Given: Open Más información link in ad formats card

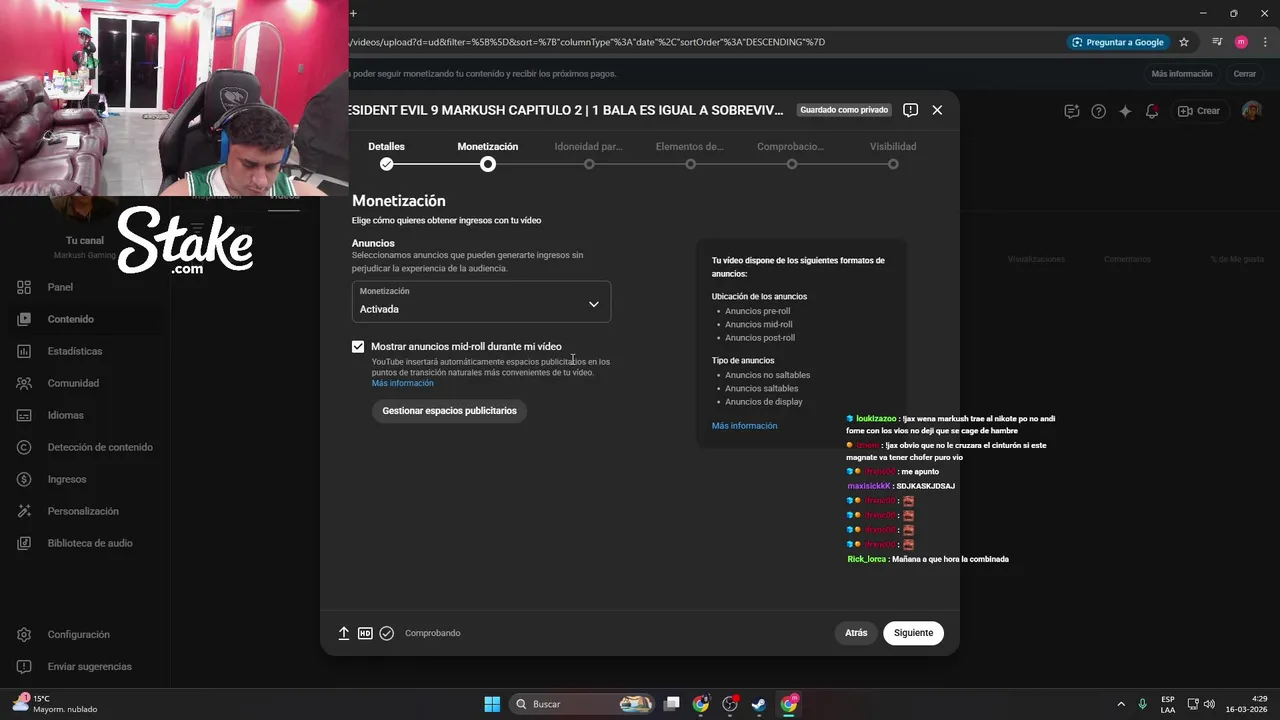Looking at the screenshot, I should click(744, 426).
